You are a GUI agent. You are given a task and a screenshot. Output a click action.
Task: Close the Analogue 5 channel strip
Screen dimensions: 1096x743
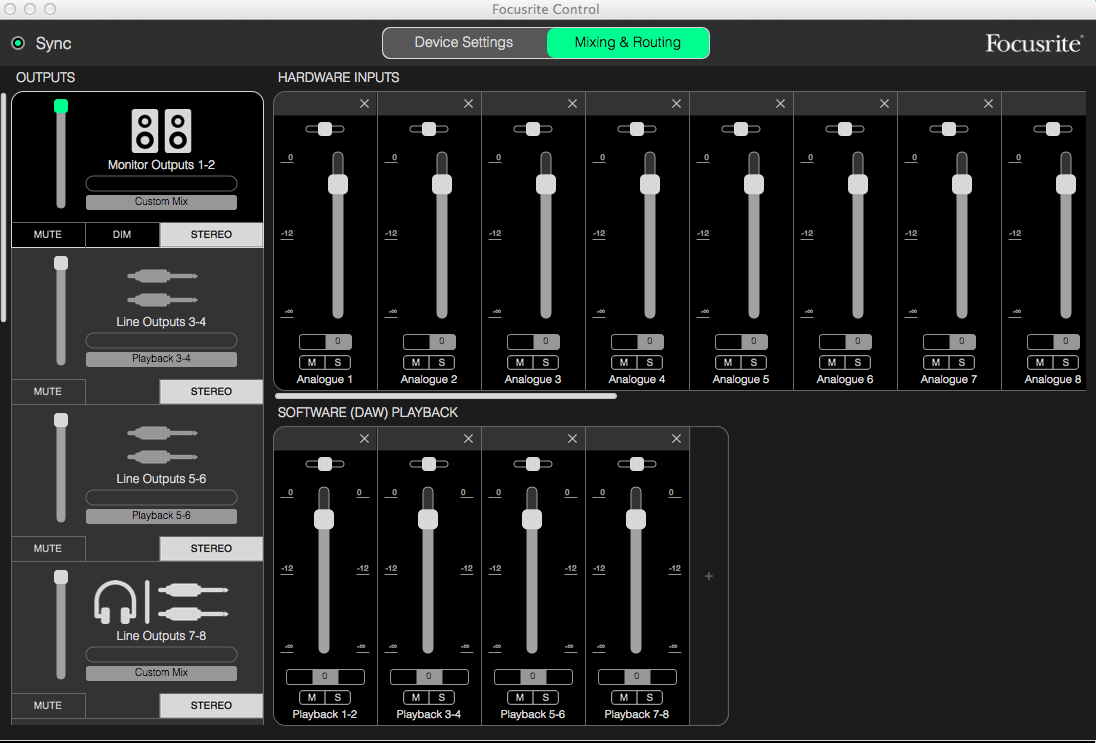[x=780, y=104]
